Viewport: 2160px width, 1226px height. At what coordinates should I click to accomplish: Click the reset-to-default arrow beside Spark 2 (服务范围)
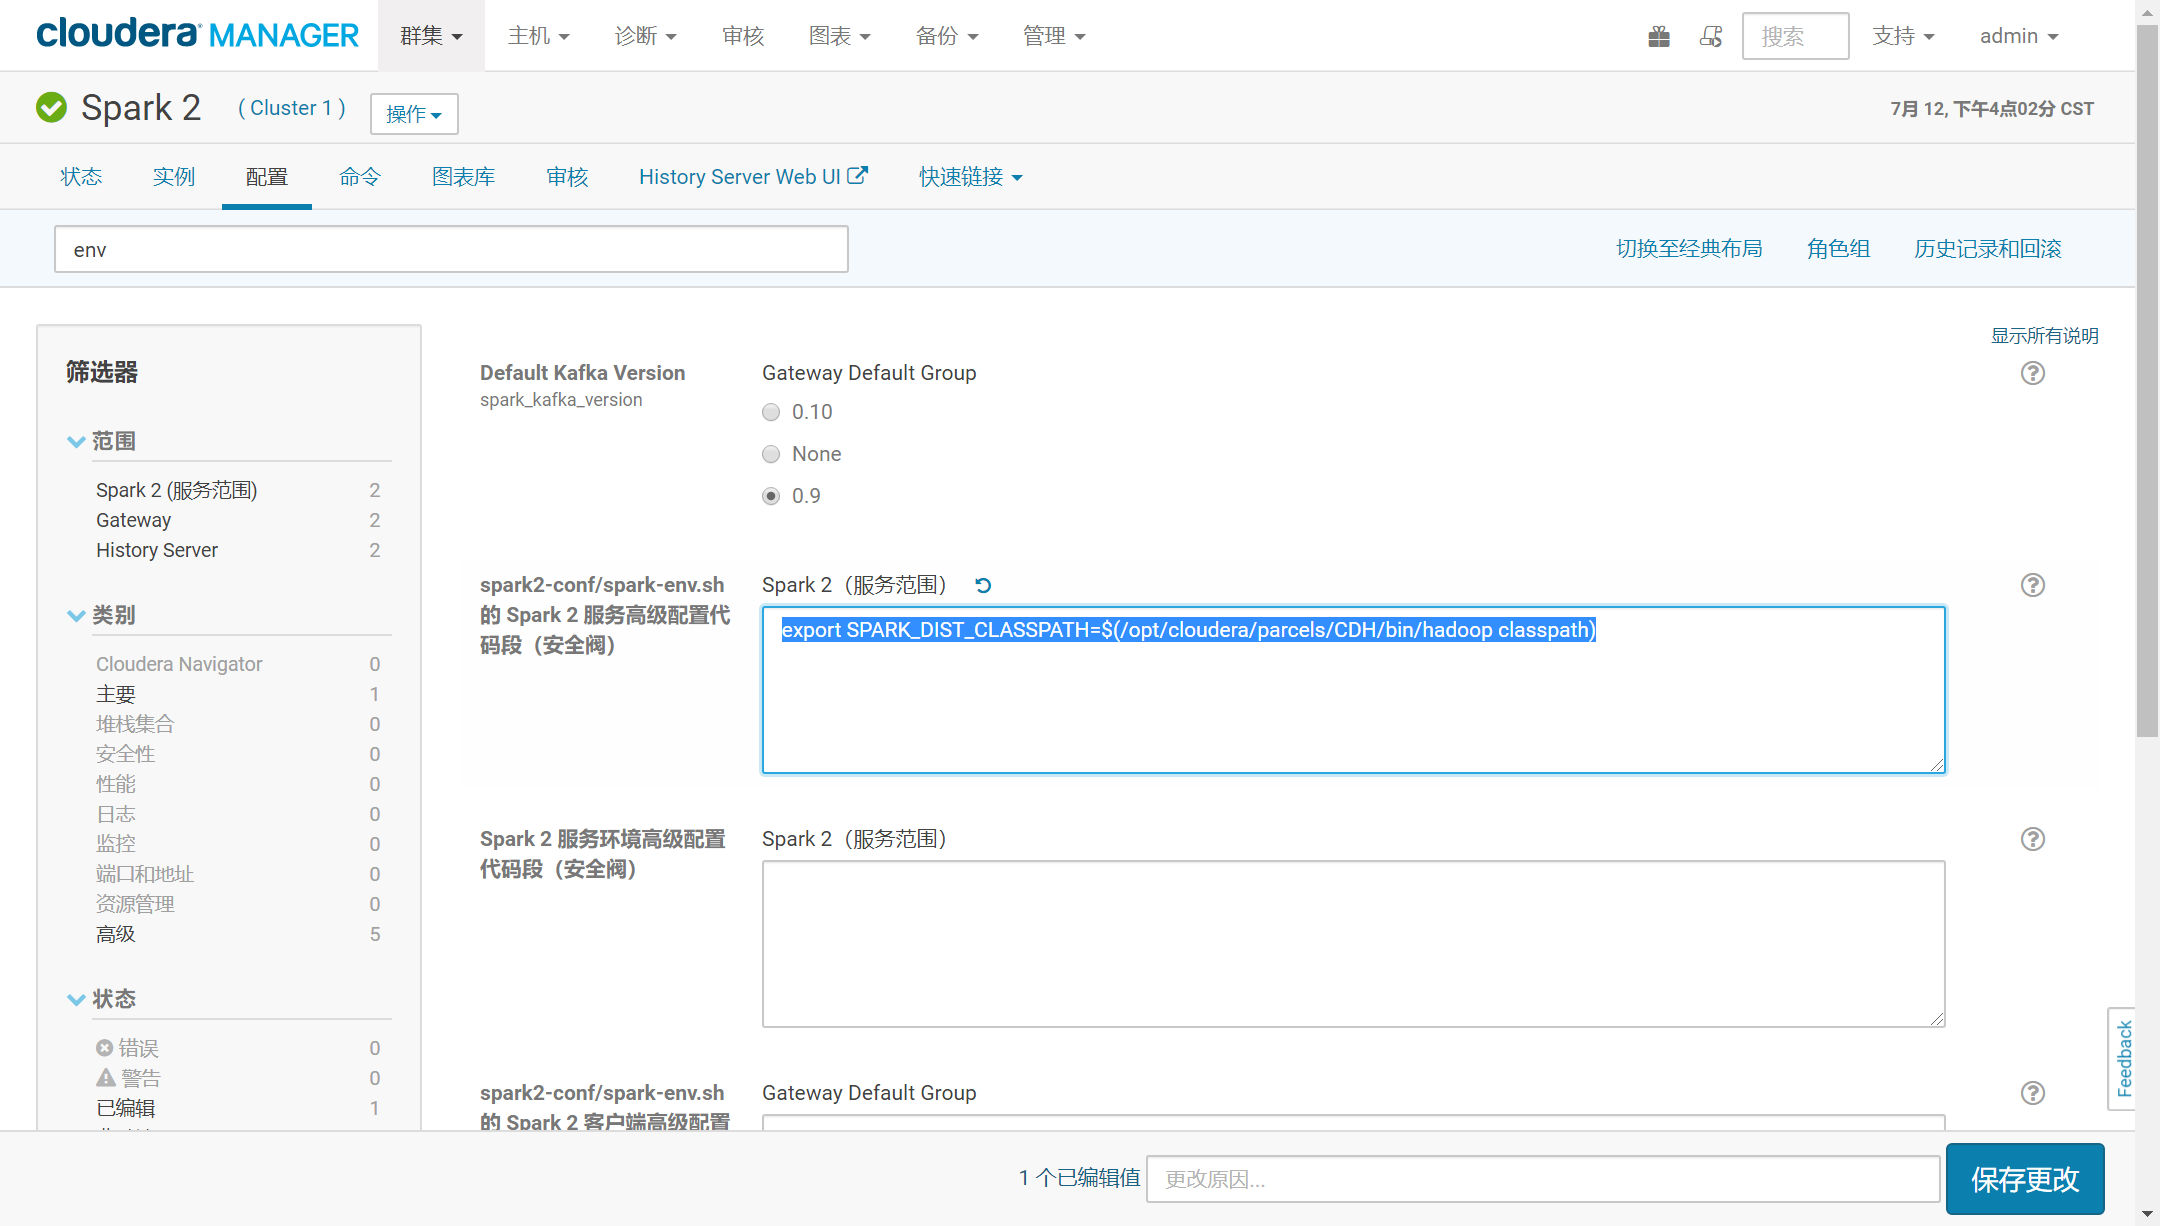point(983,586)
